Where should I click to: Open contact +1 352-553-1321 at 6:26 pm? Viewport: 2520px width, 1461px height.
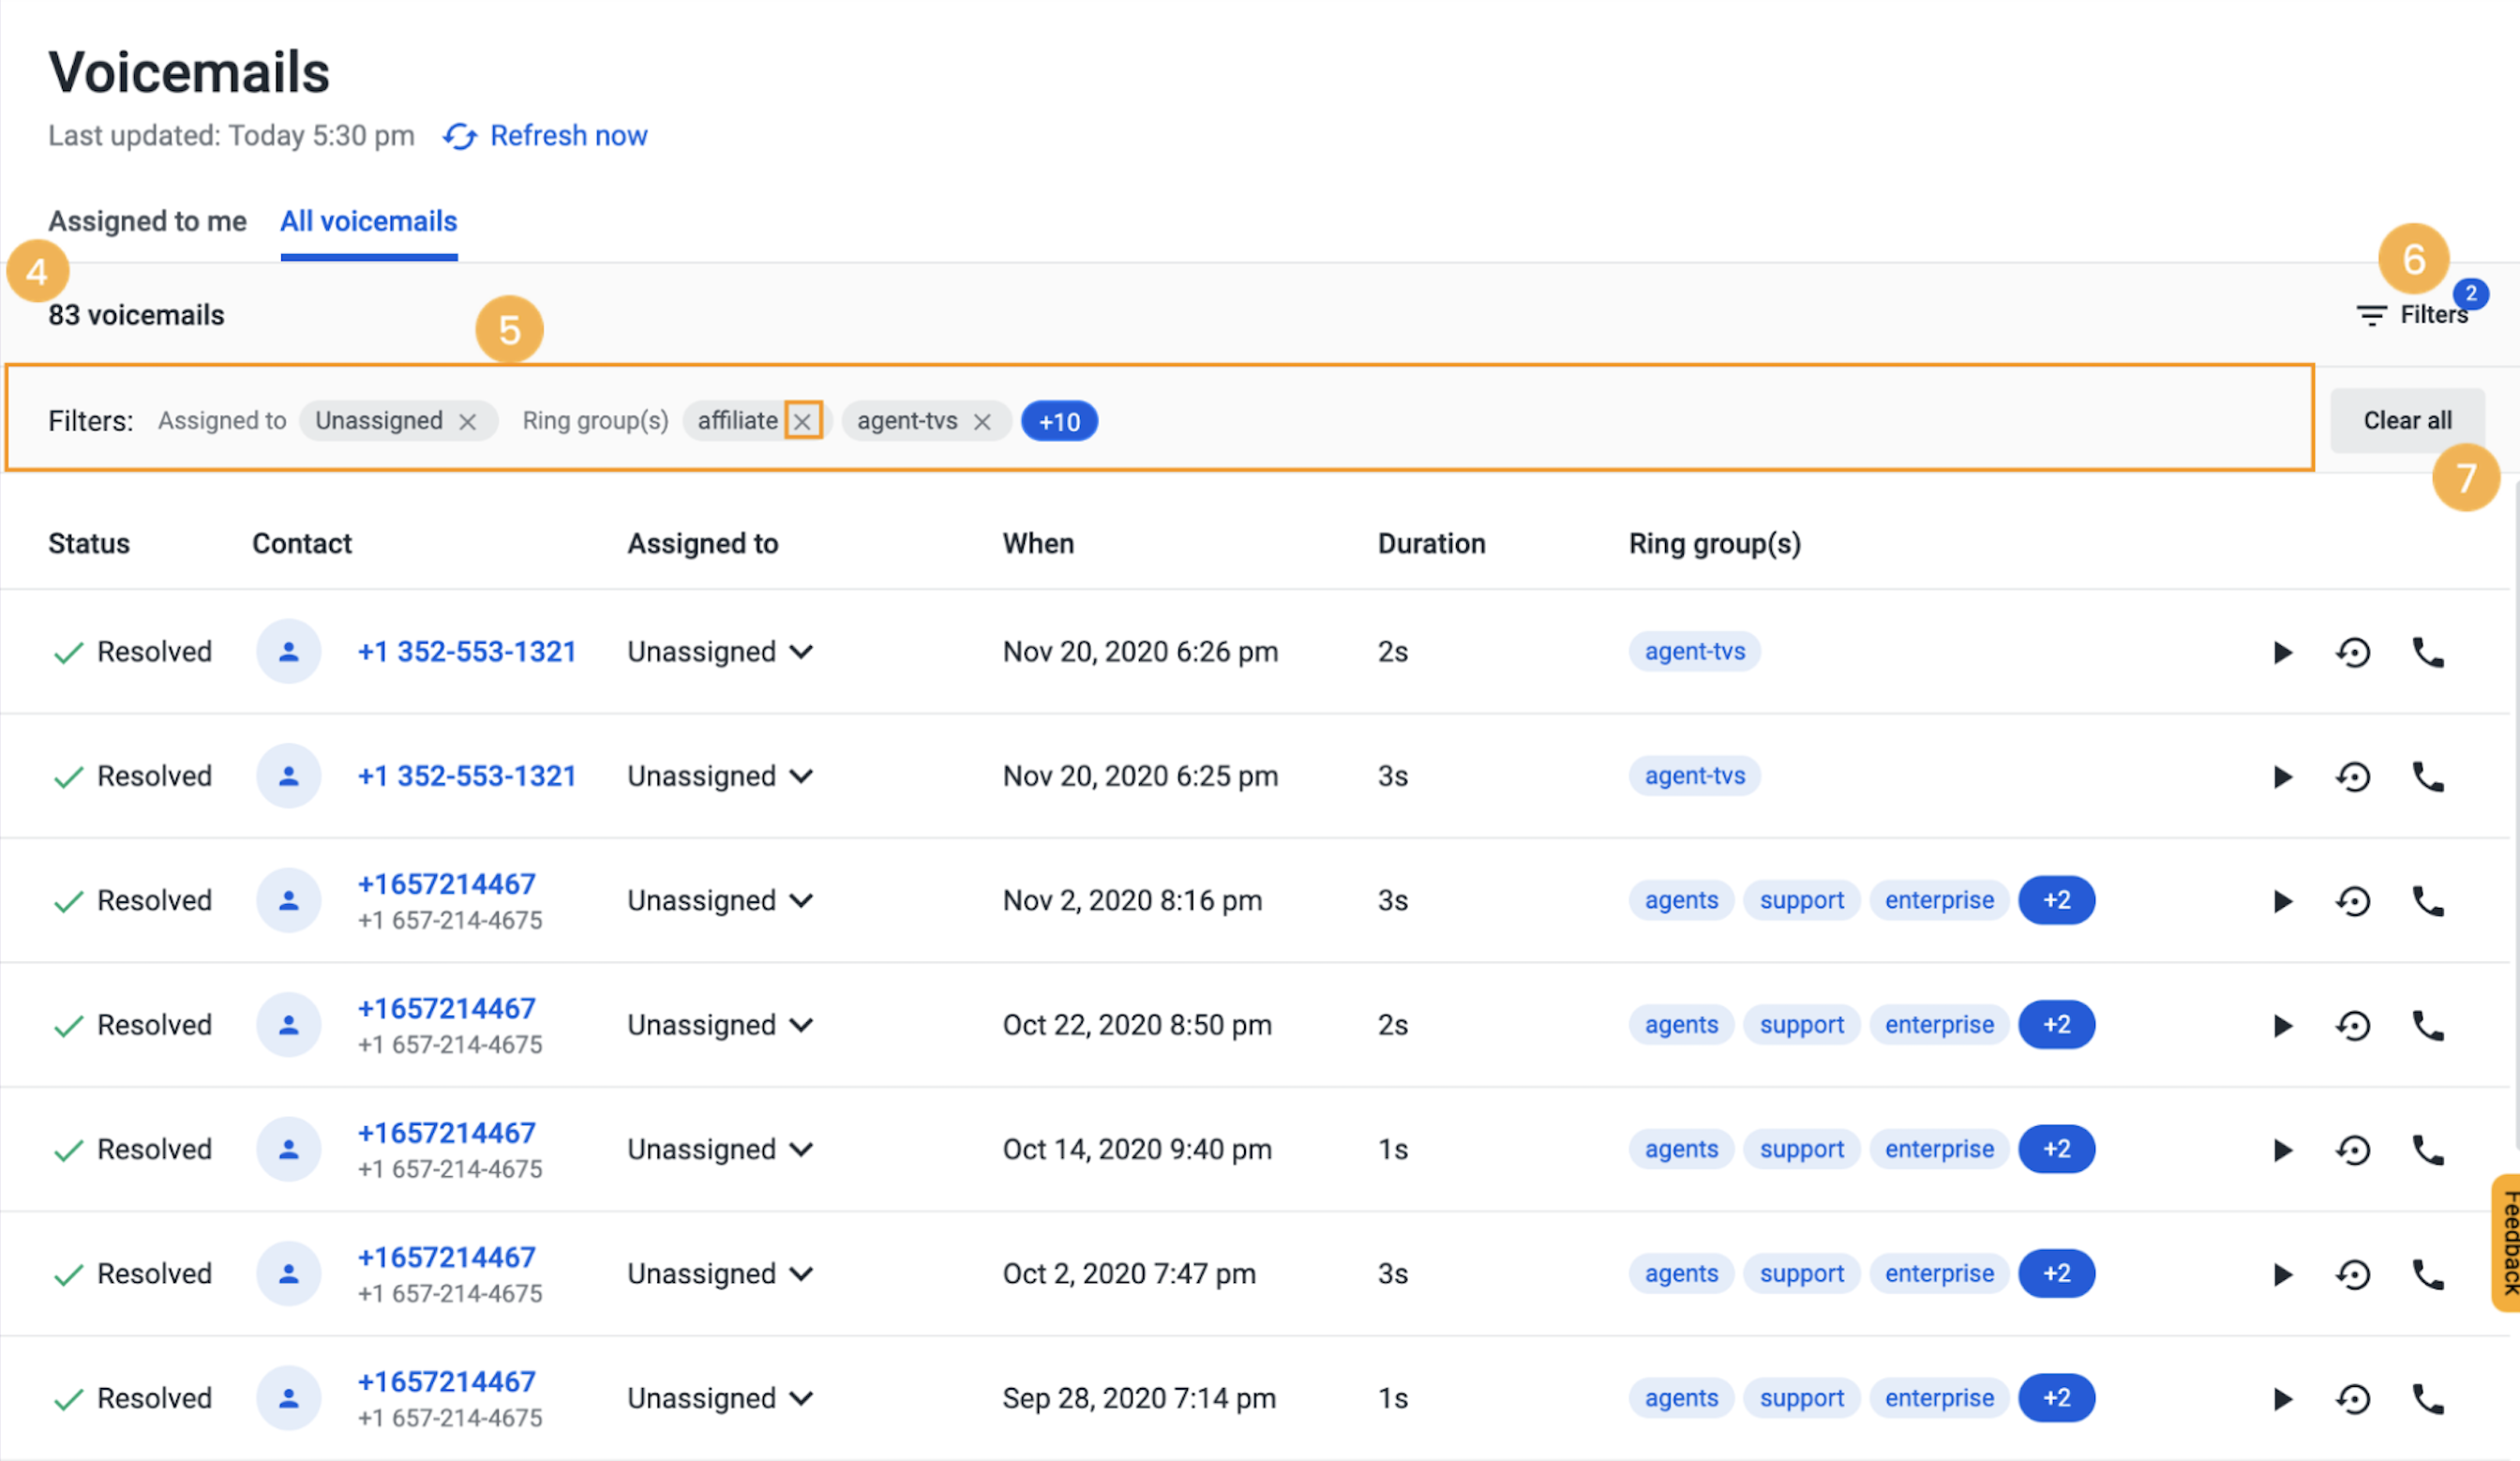point(466,652)
